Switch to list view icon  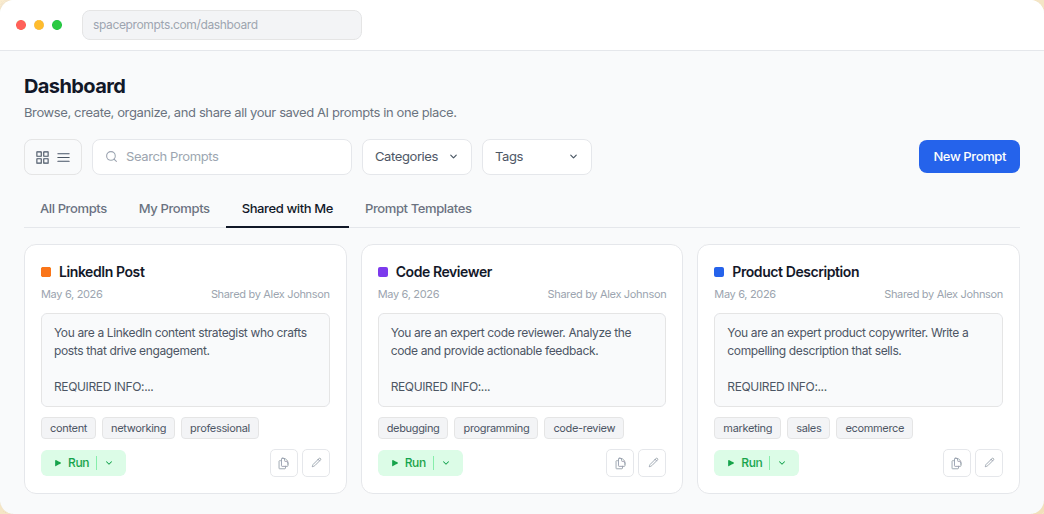pos(63,157)
